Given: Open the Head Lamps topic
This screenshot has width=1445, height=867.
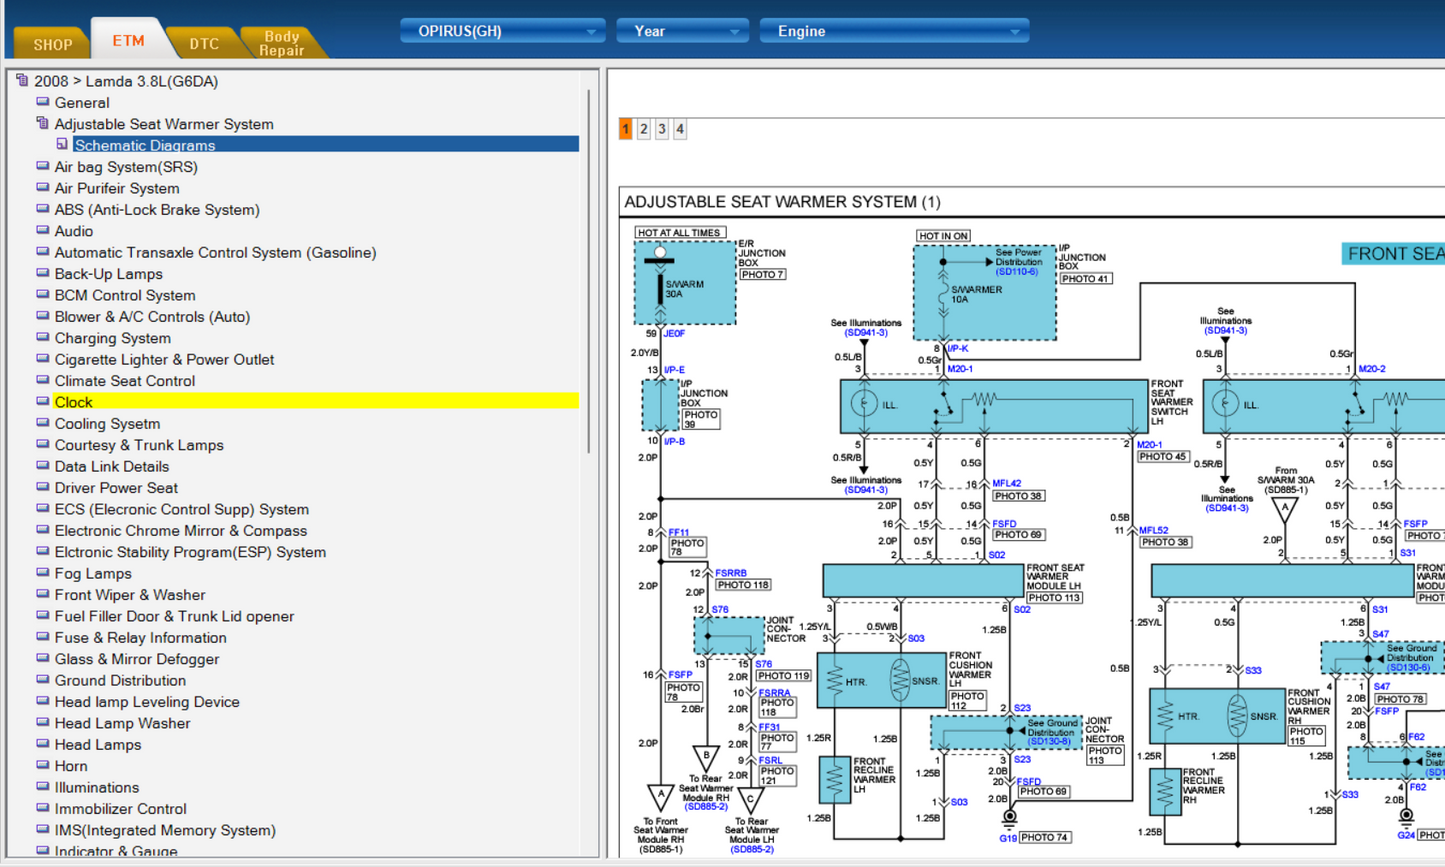Looking at the screenshot, I should click(98, 745).
